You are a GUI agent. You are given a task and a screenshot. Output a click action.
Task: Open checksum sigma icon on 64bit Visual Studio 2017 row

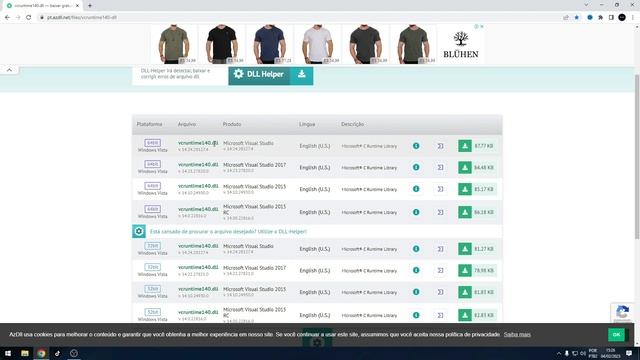click(x=440, y=167)
